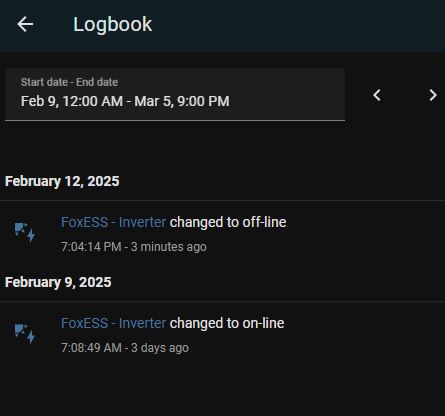Click the 3 minutes ago relative time
Image resolution: width=445 pixels, height=416 pixels.
(x=169, y=247)
